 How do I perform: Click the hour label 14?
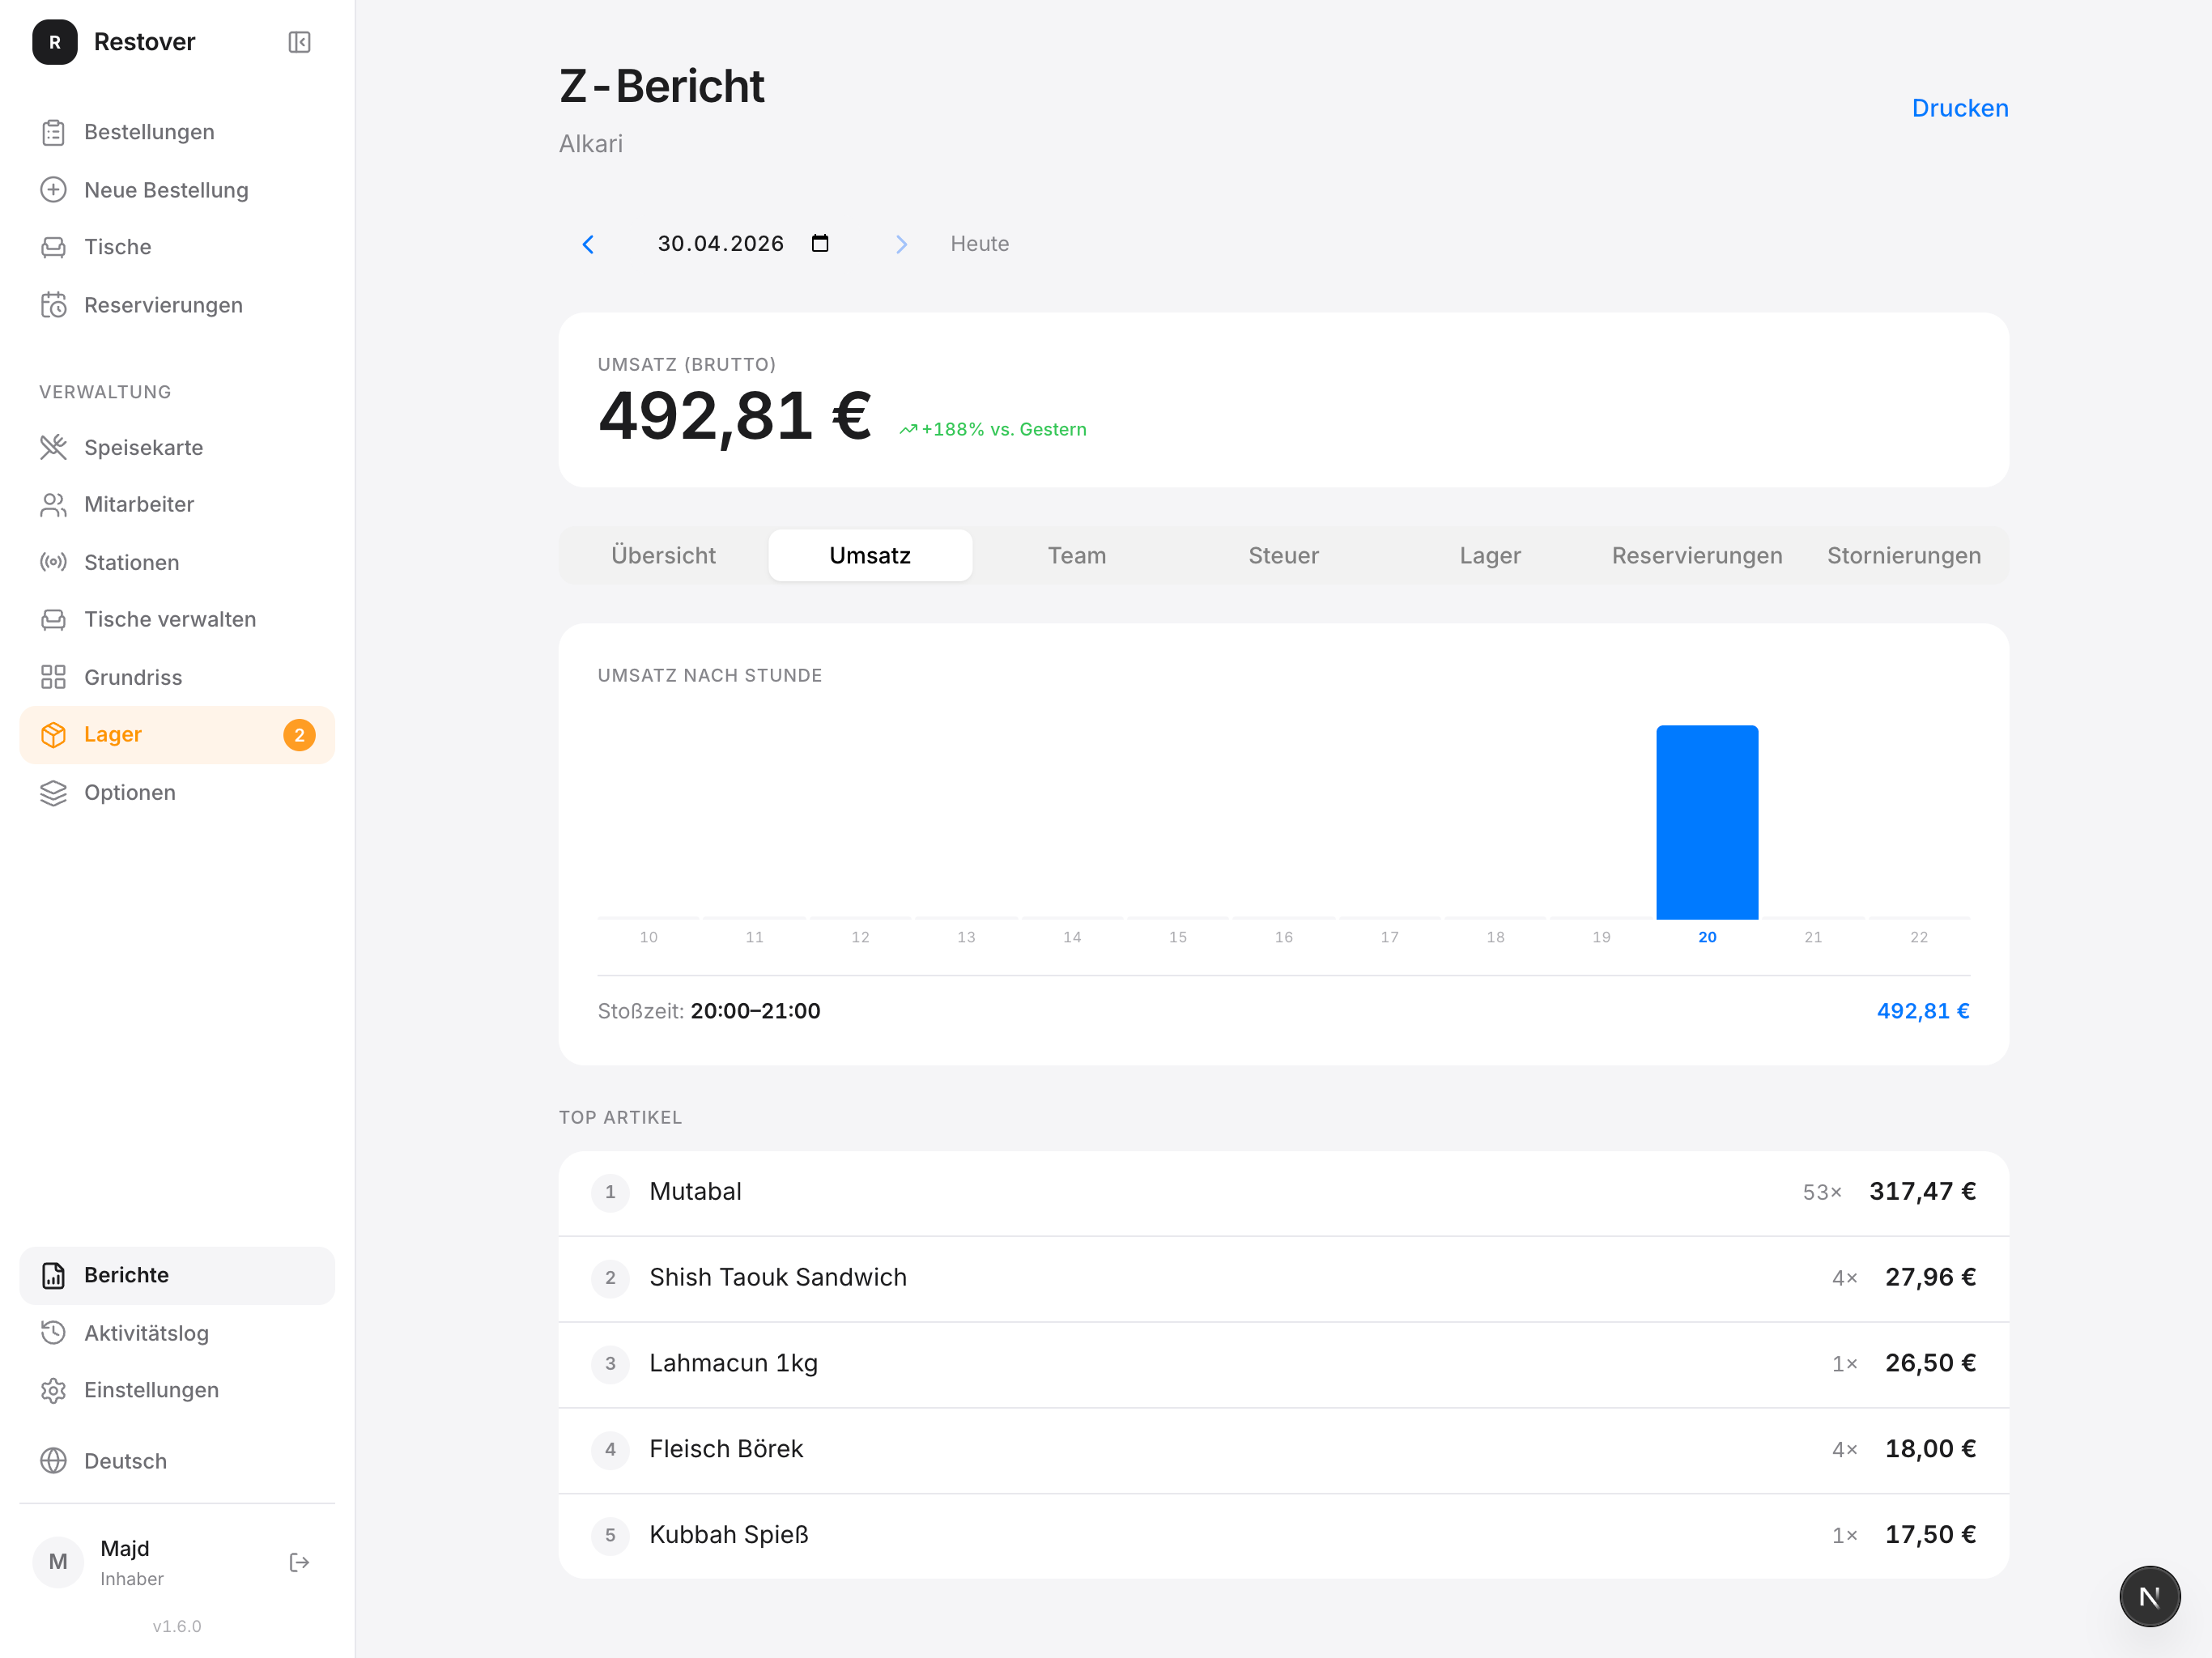tap(1072, 937)
